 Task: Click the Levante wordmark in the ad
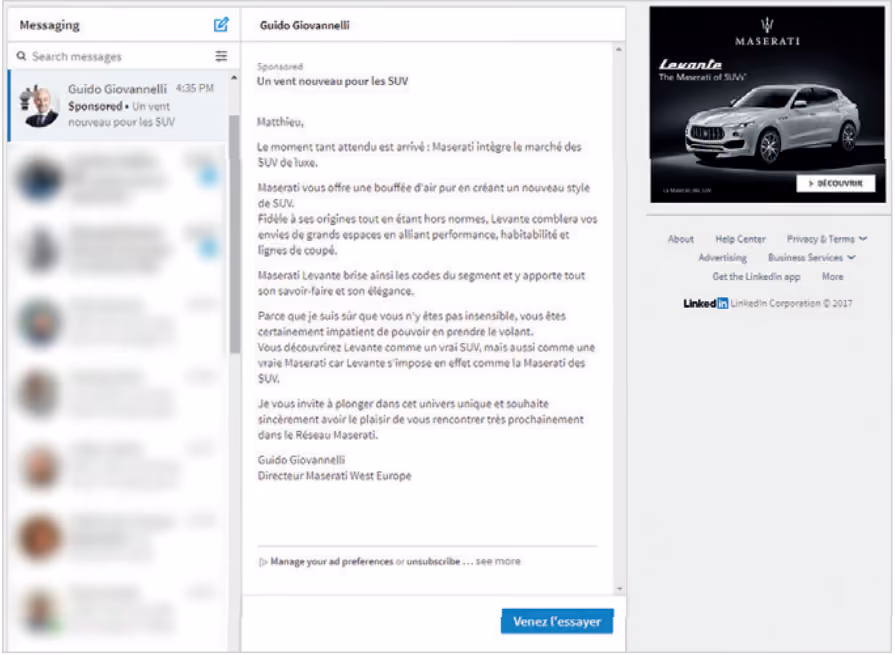[690, 64]
